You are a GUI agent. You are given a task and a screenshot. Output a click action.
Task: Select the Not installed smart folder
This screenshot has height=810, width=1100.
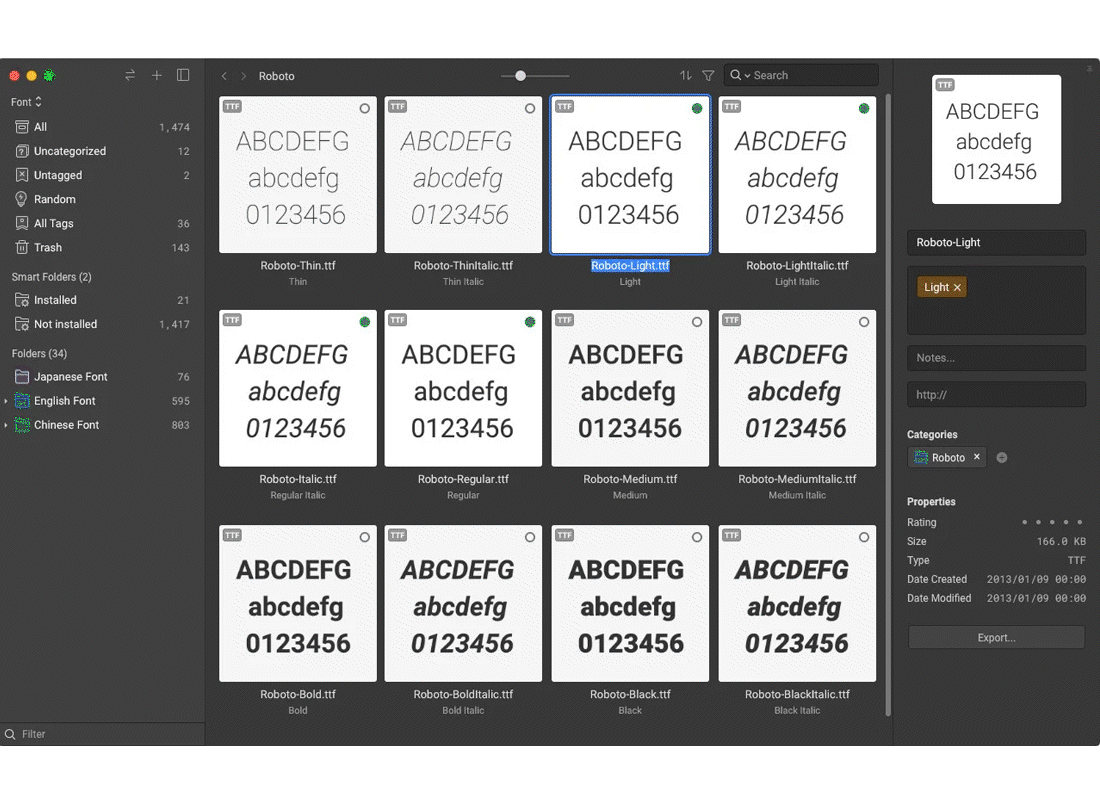102,324
